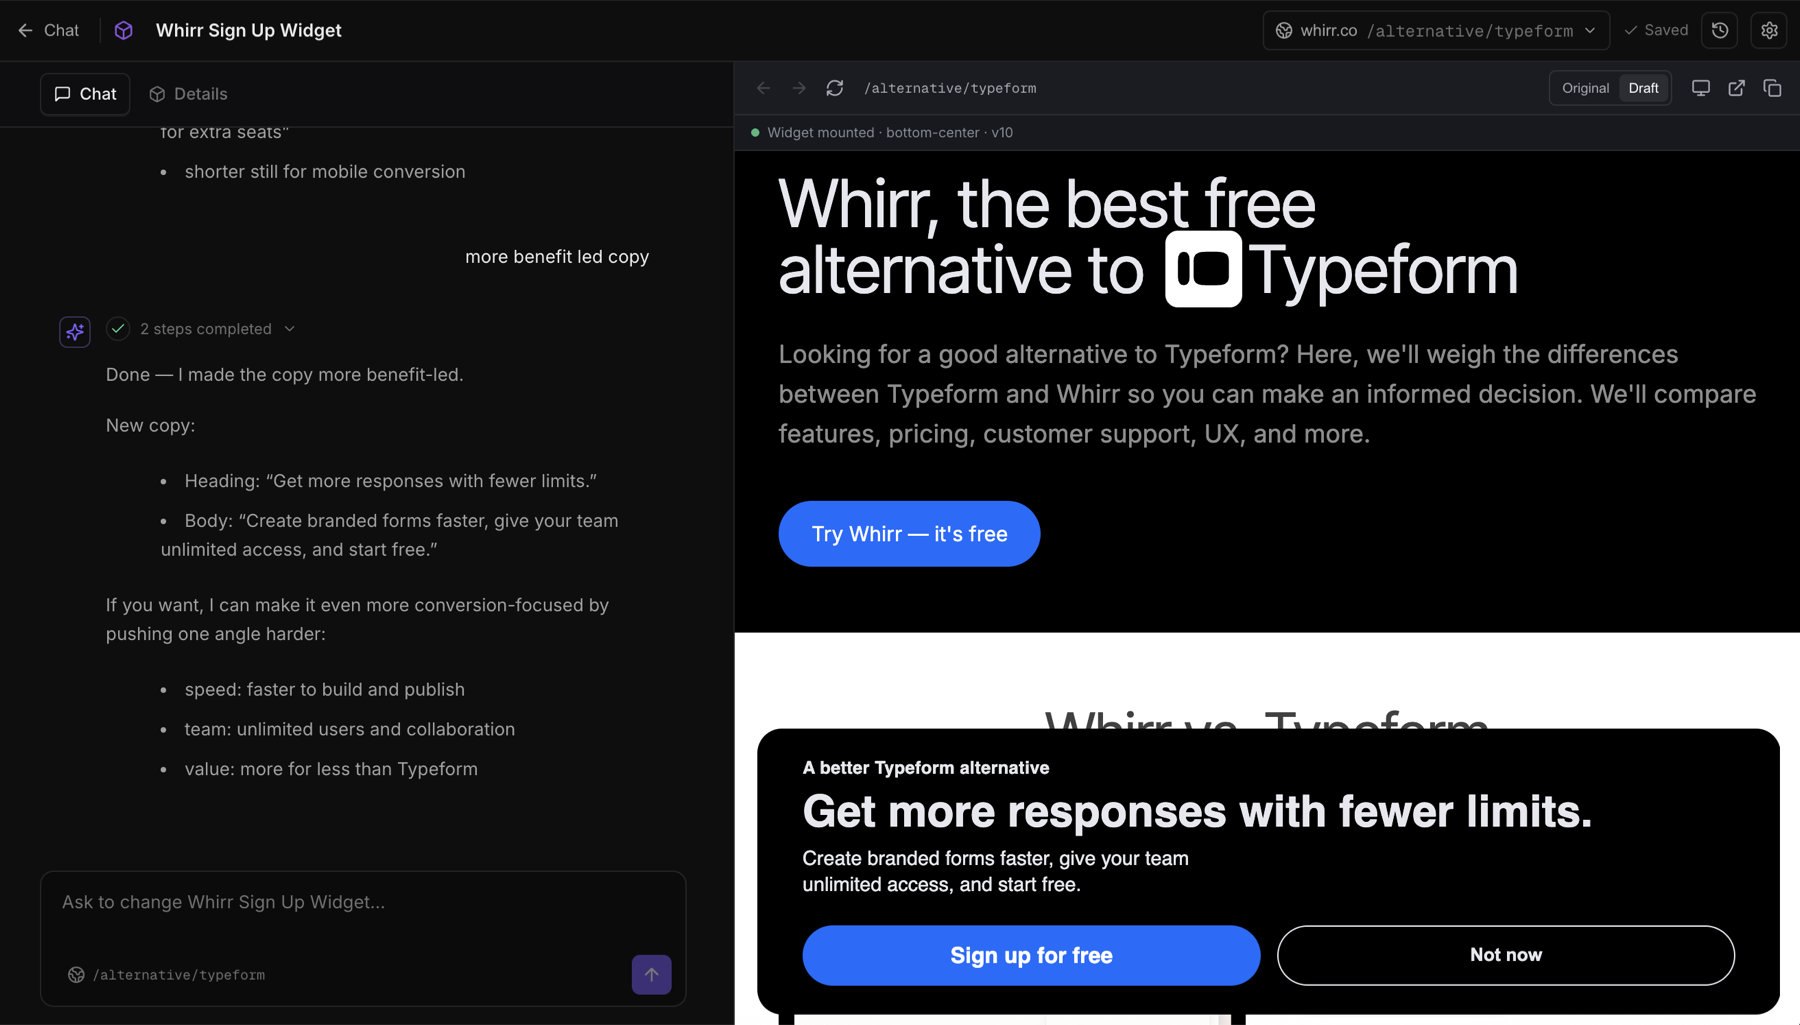Click Widget mounted status text
Image resolution: width=1800 pixels, height=1025 pixels.
point(889,133)
